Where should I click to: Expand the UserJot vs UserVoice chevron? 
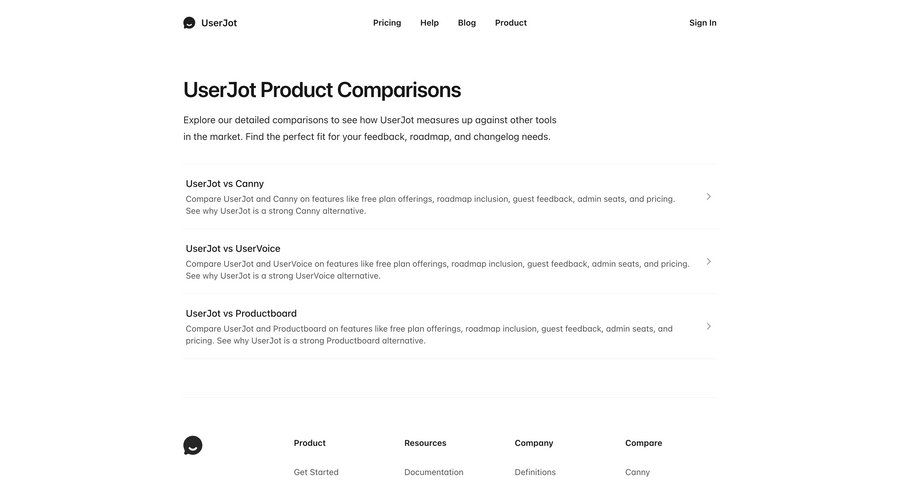click(x=708, y=262)
